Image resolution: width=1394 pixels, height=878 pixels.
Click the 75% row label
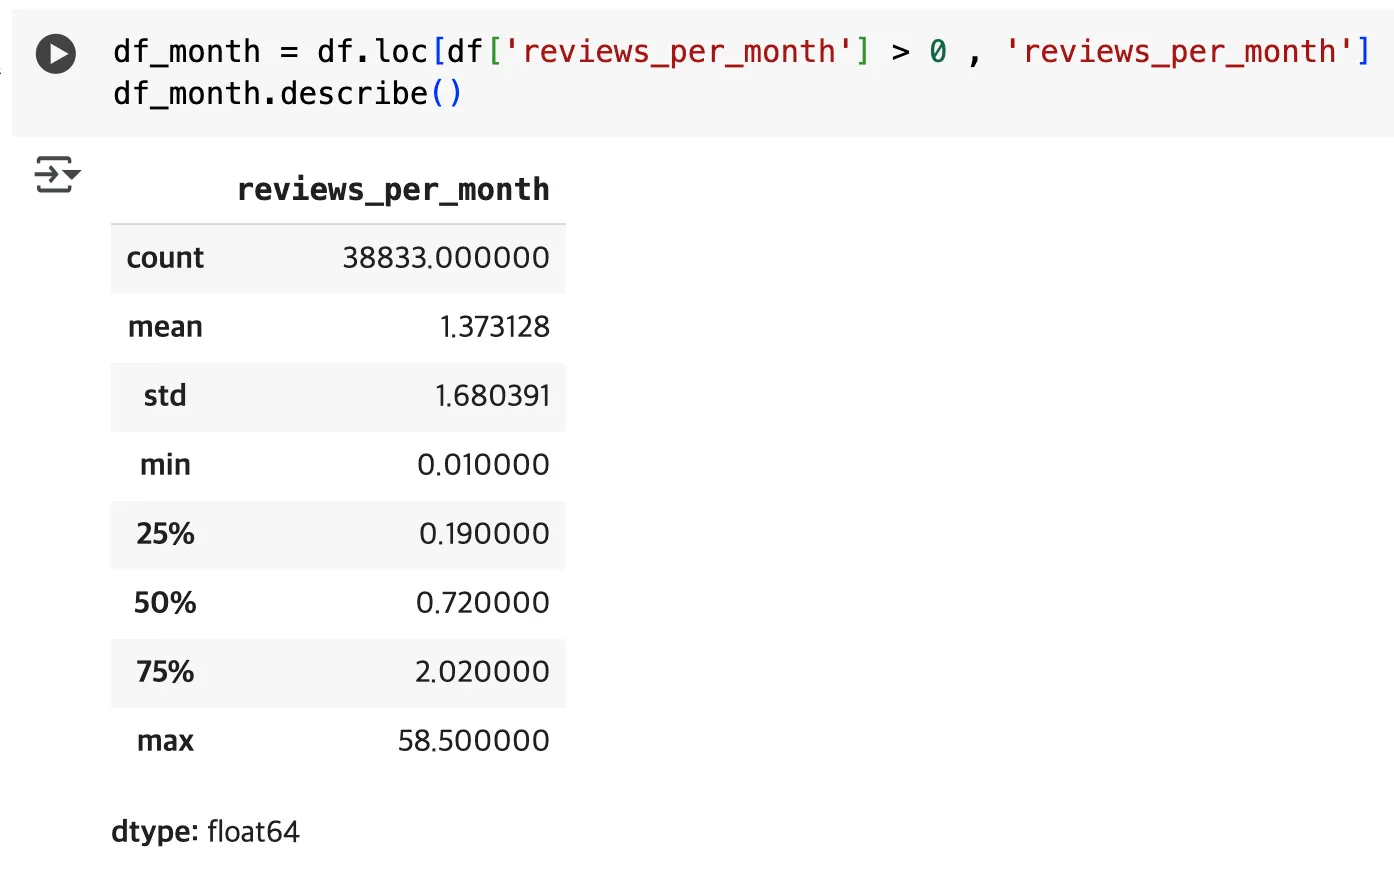coord(165,672)
